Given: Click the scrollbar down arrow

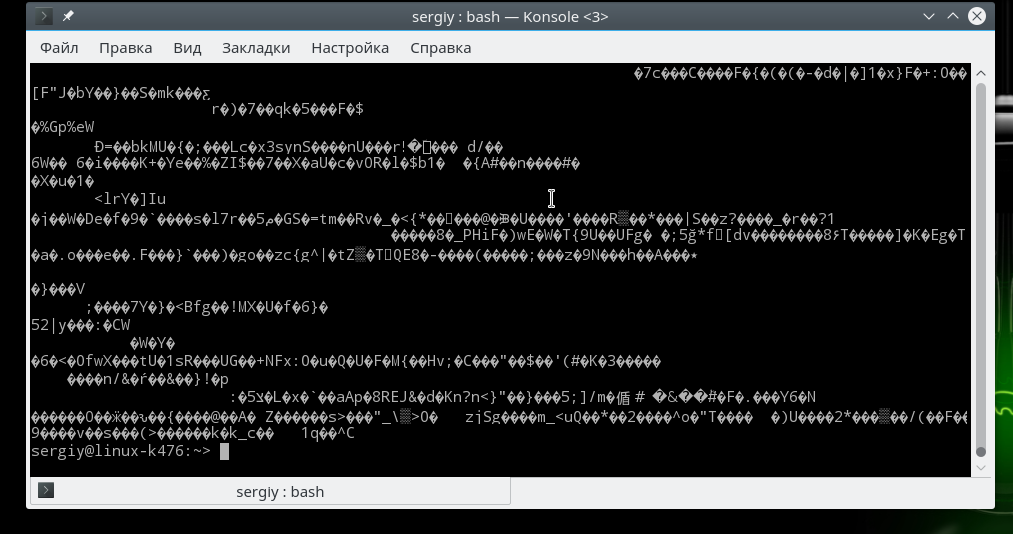Looking at the screenshot, I should 981,467.
